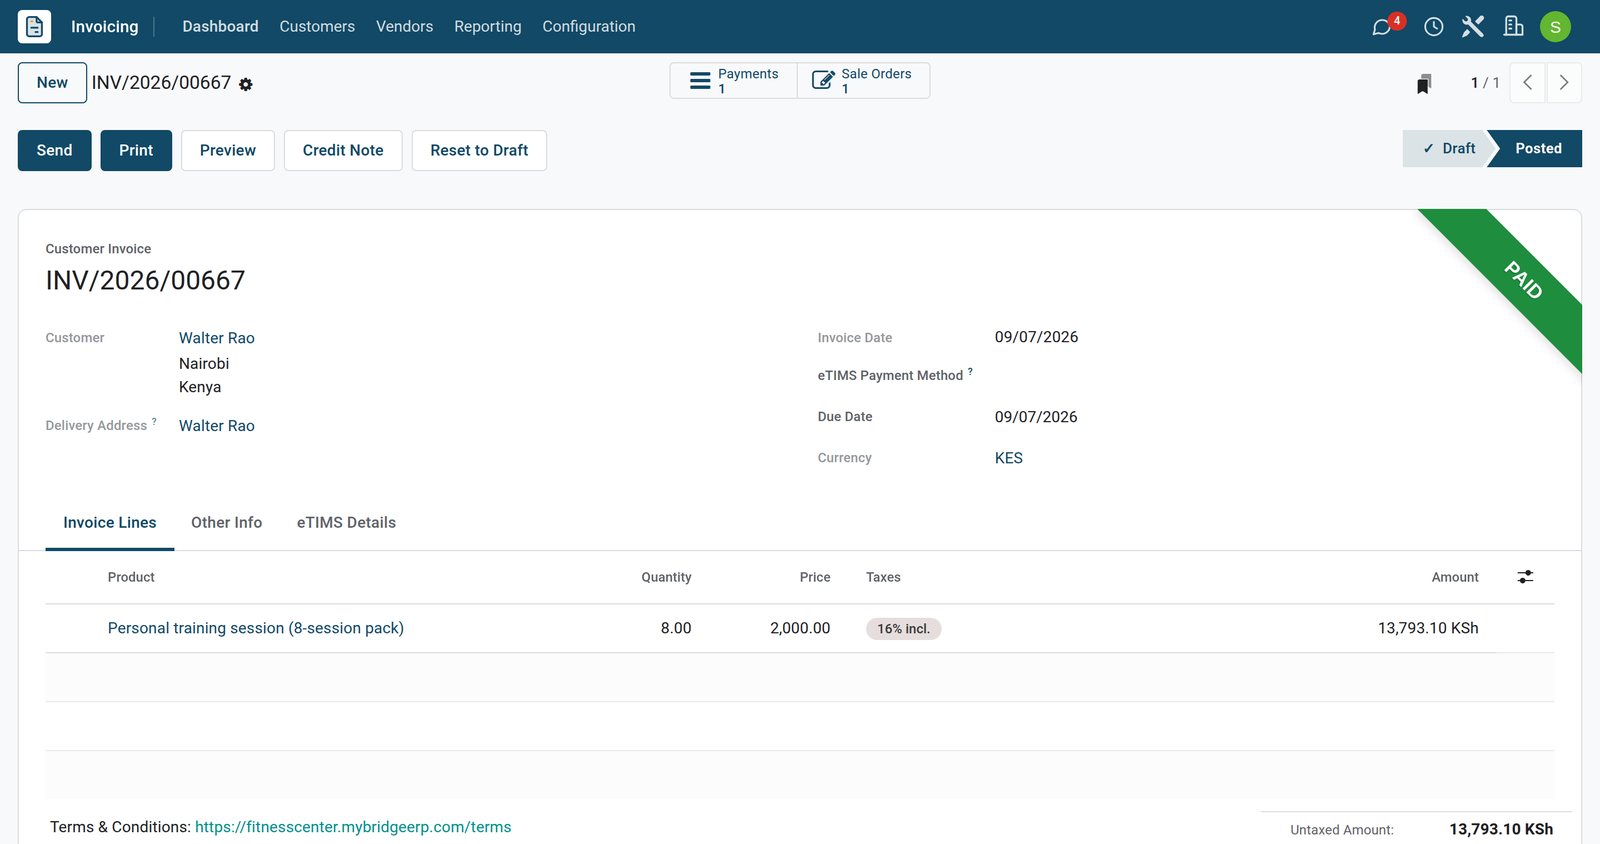The width and height of the screenshot is (1600, 844).
Task: Open Payments smart button
Action: 733,81
